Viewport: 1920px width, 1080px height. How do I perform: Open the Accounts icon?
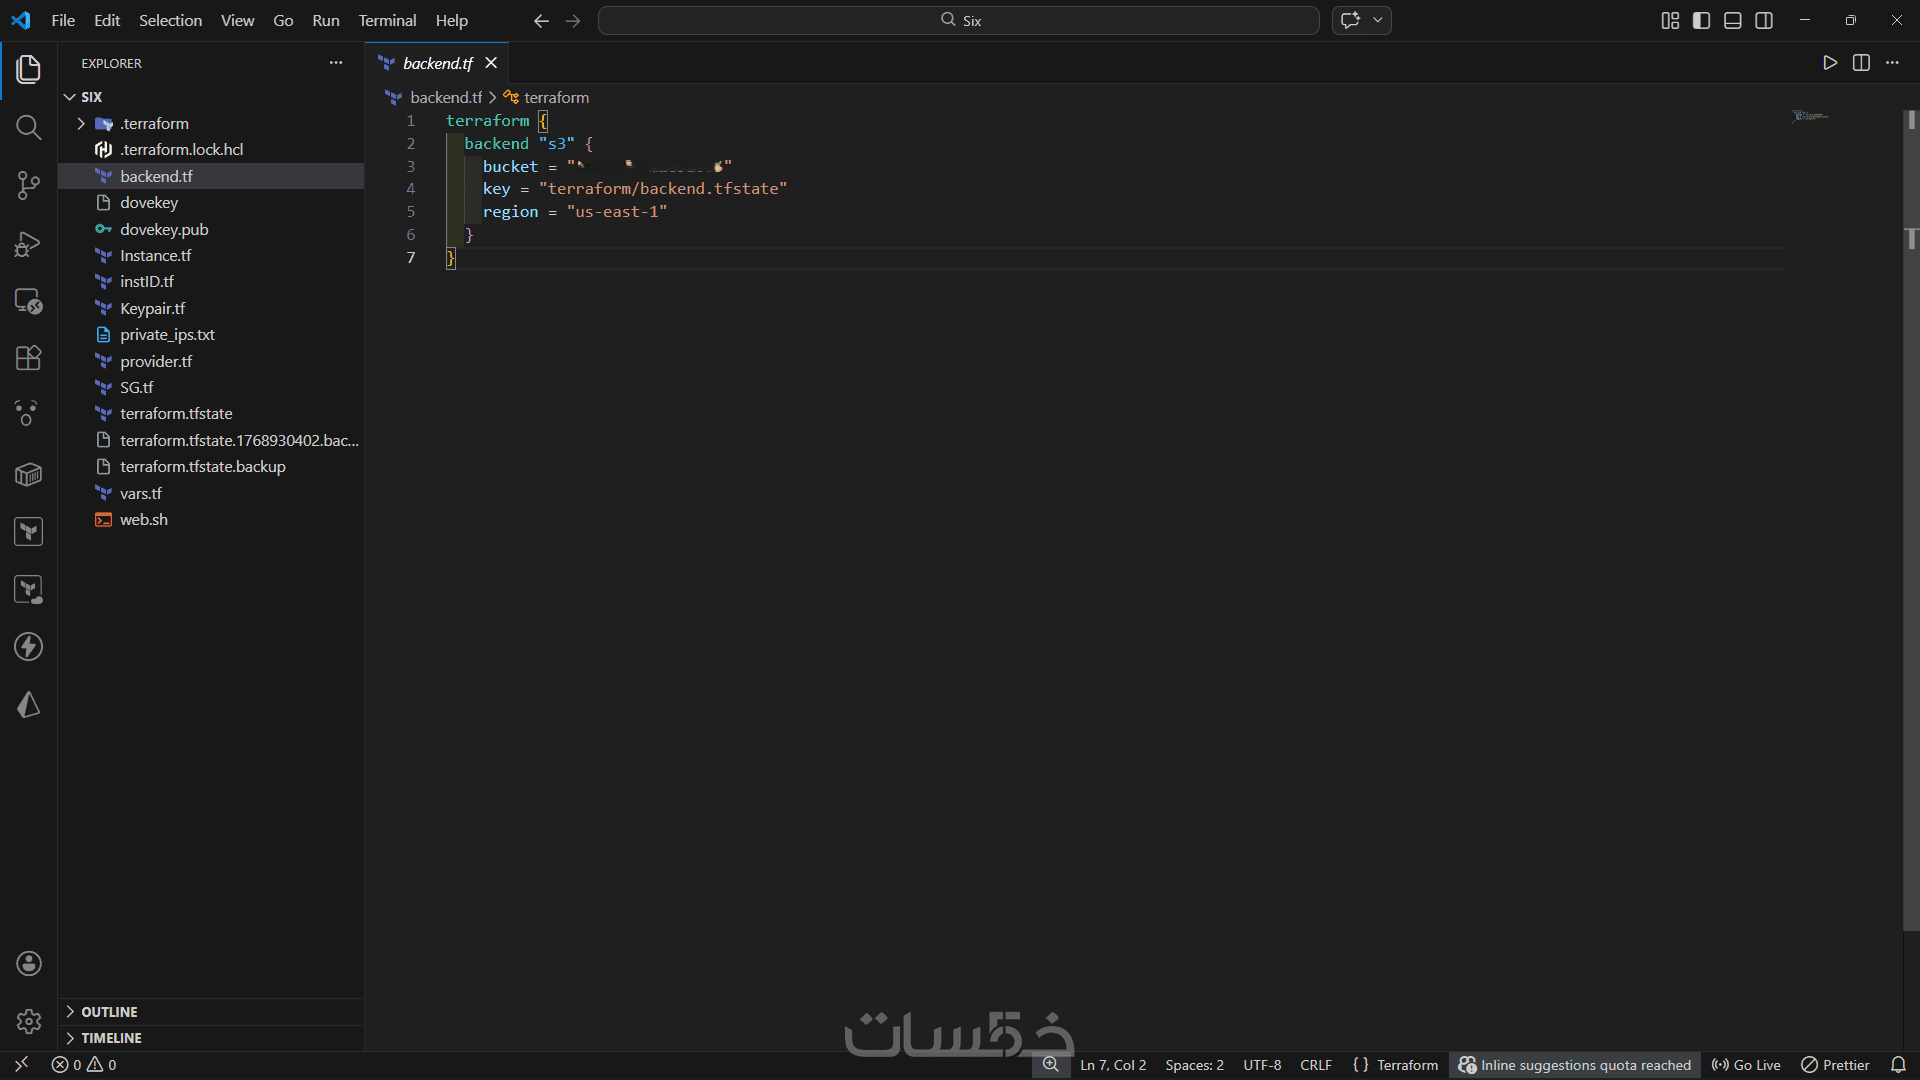pyautogui.click(x=28, y=963)
